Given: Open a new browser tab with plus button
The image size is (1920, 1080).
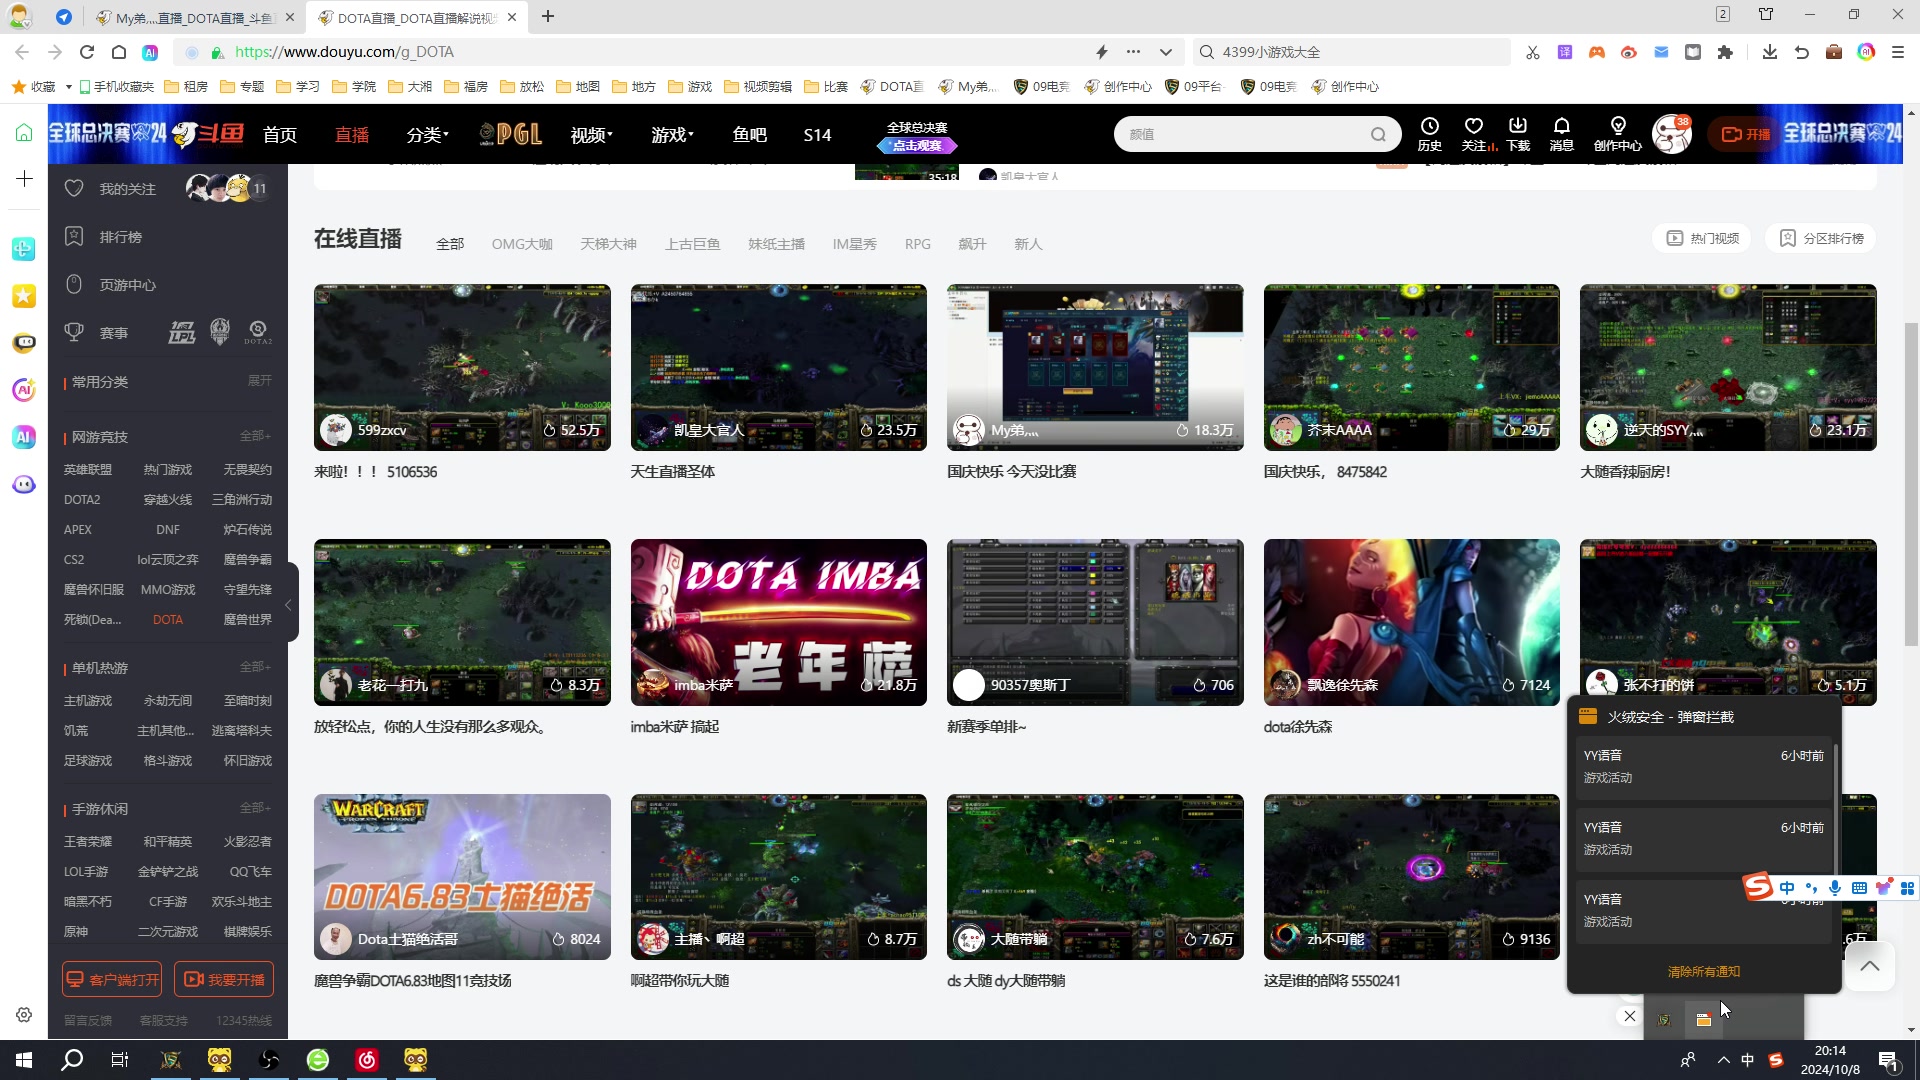Looking at the screenshot, I should coord(548,17).
